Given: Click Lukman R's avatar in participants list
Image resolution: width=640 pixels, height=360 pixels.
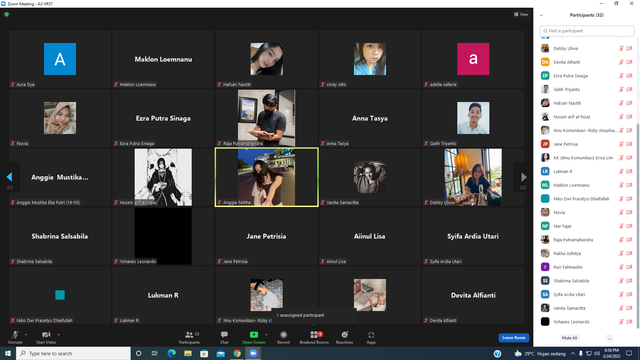Looking at the screenshot, I should [x=545, y=171].
